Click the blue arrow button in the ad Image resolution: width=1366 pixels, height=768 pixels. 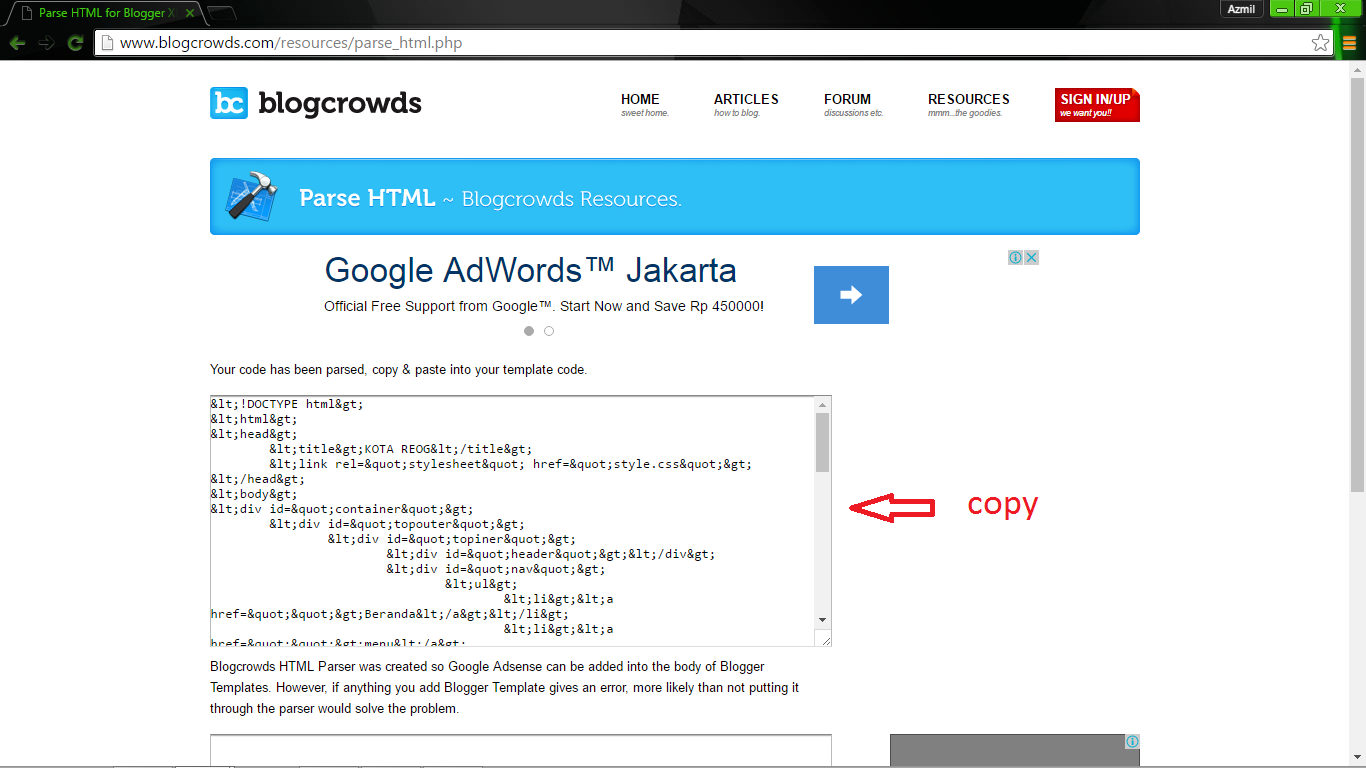[x=851, y=295]
